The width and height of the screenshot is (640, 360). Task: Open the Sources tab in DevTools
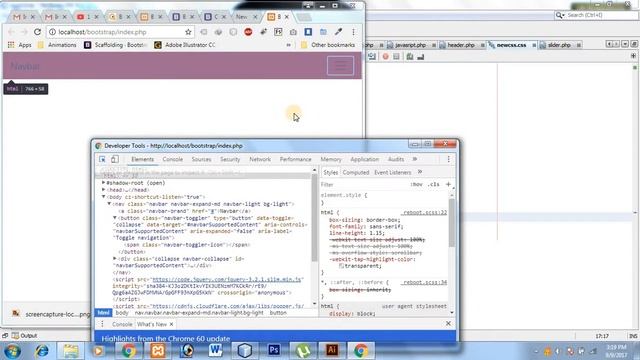(x=202, y=159)
